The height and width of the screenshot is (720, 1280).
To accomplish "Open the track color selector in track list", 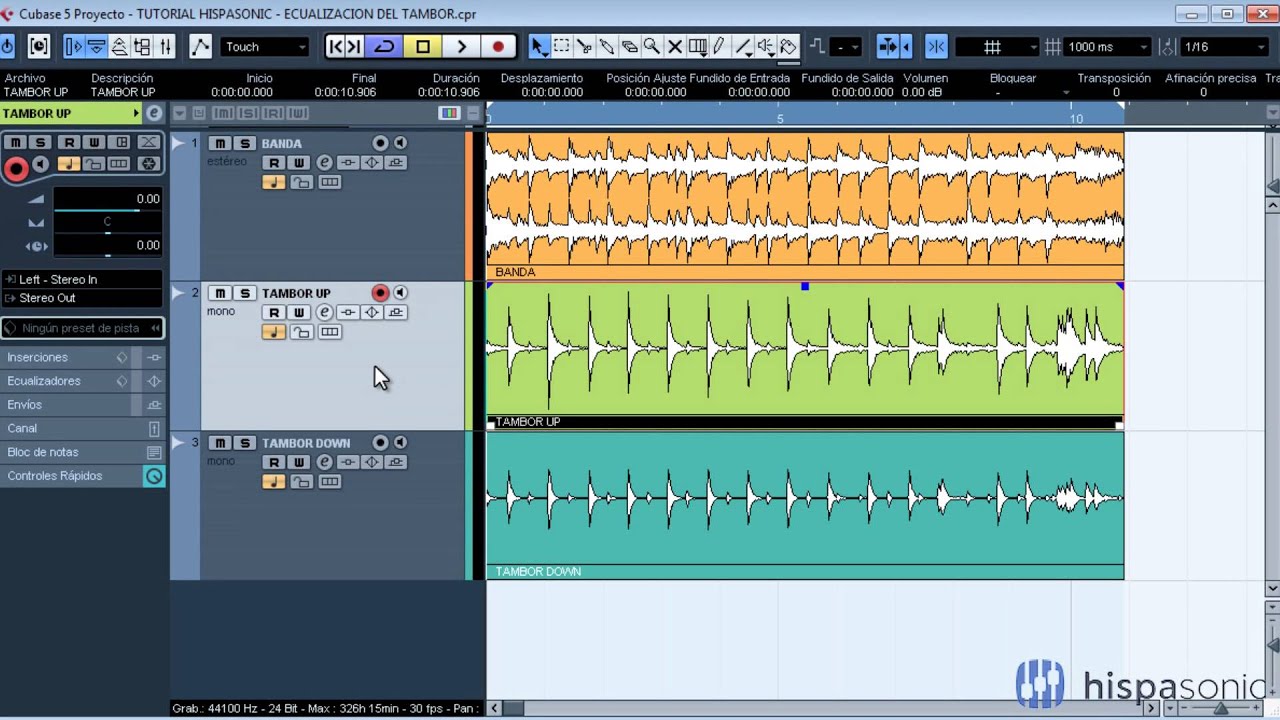I will [450, 113].
